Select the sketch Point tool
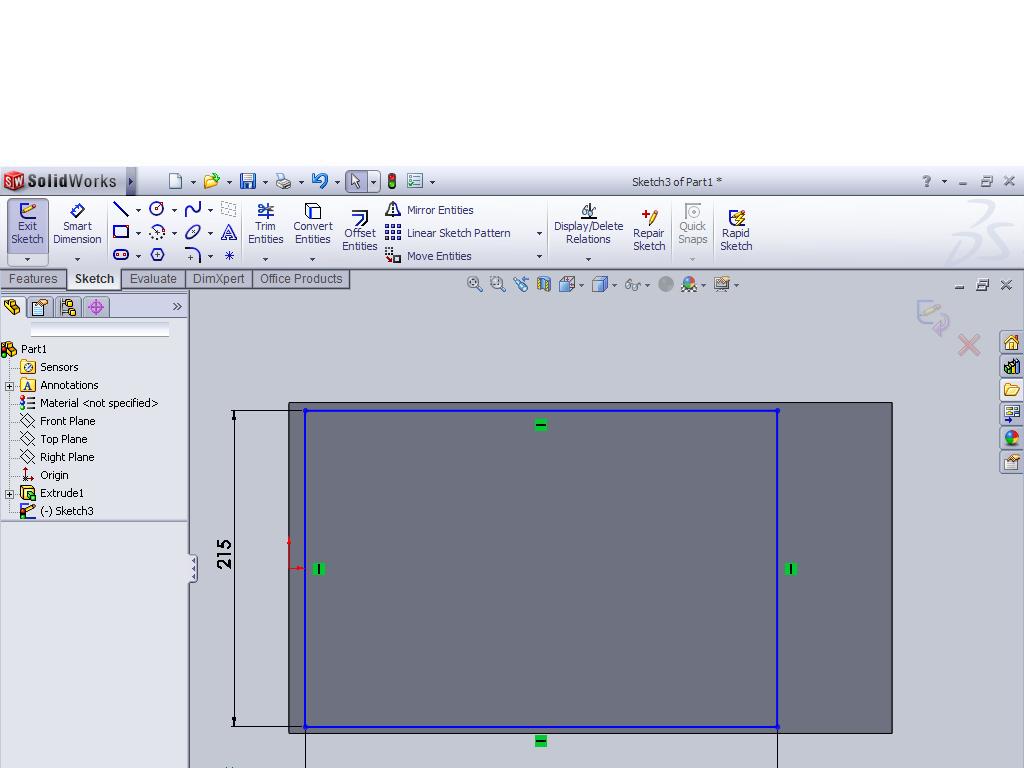Viewport: 1024px width, 768px height. pos(229,255)
